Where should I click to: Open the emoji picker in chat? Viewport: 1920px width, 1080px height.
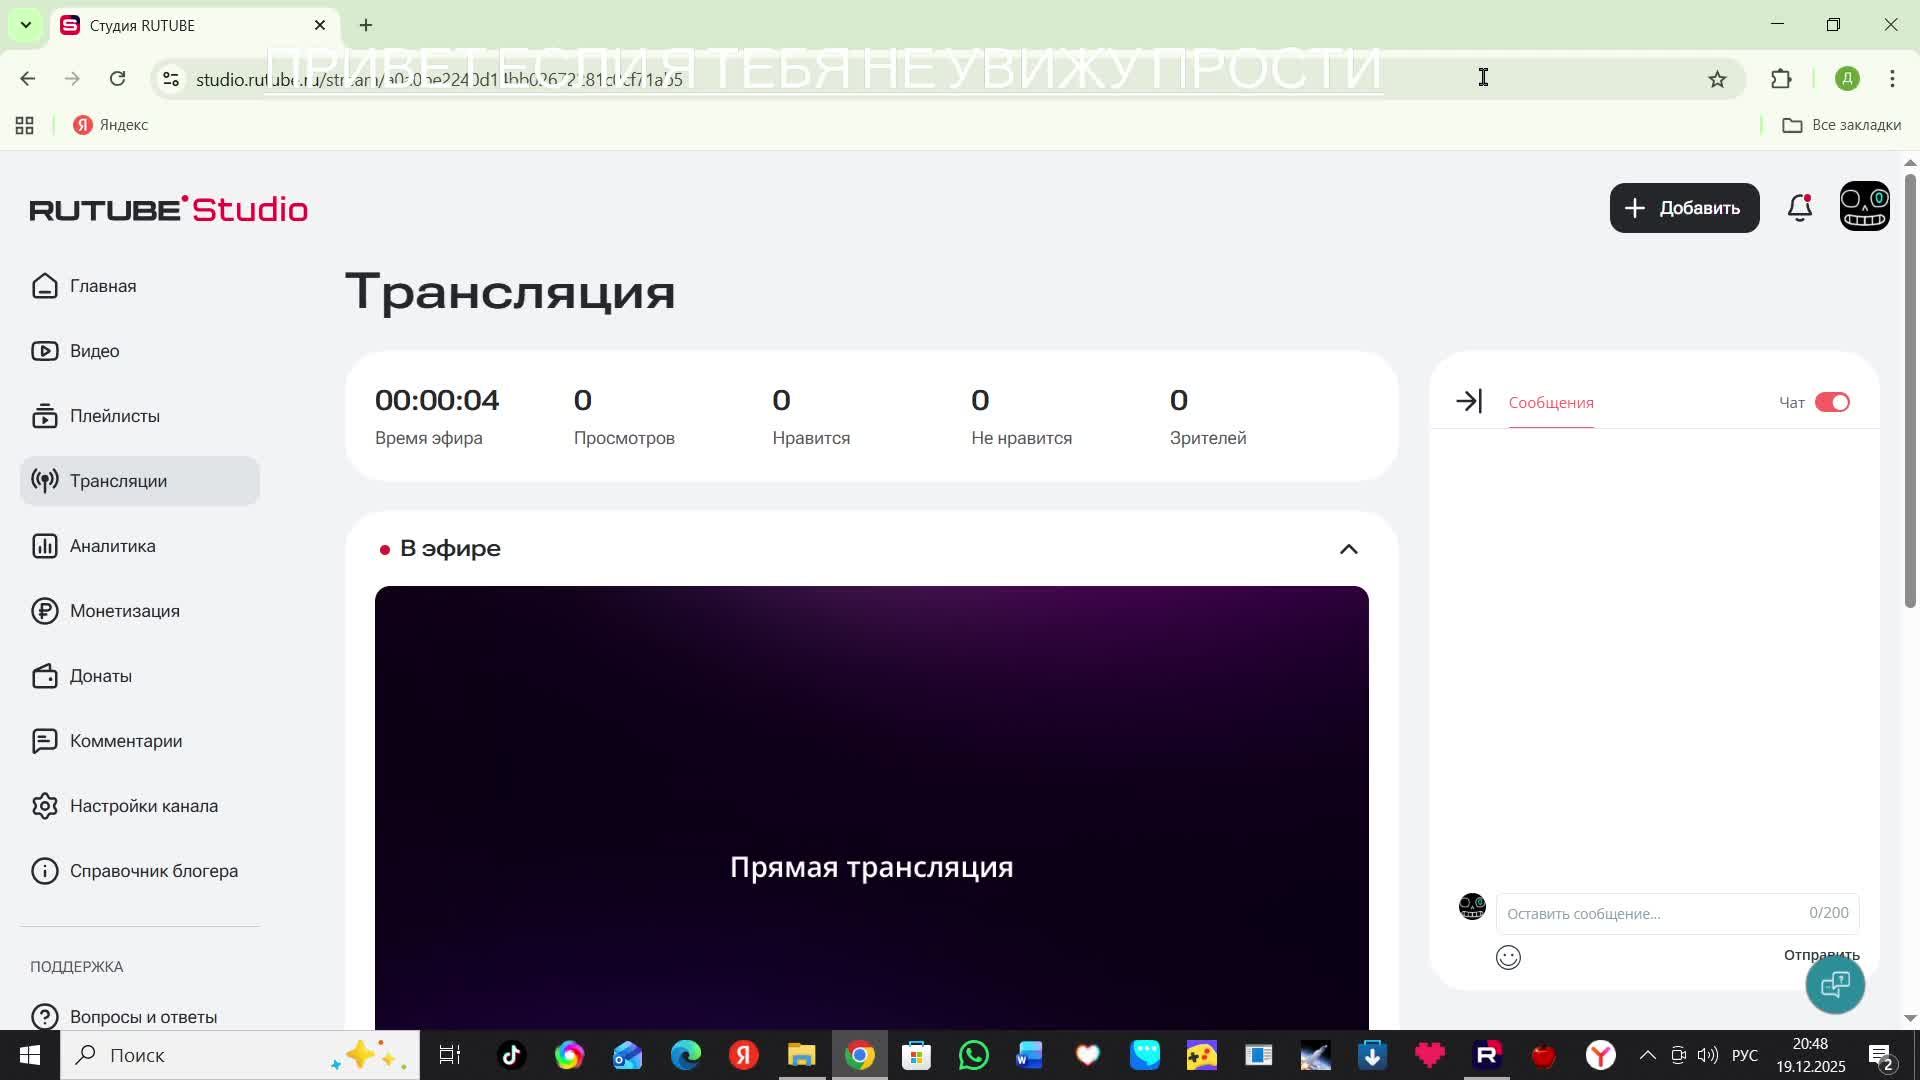(1508, 957)
